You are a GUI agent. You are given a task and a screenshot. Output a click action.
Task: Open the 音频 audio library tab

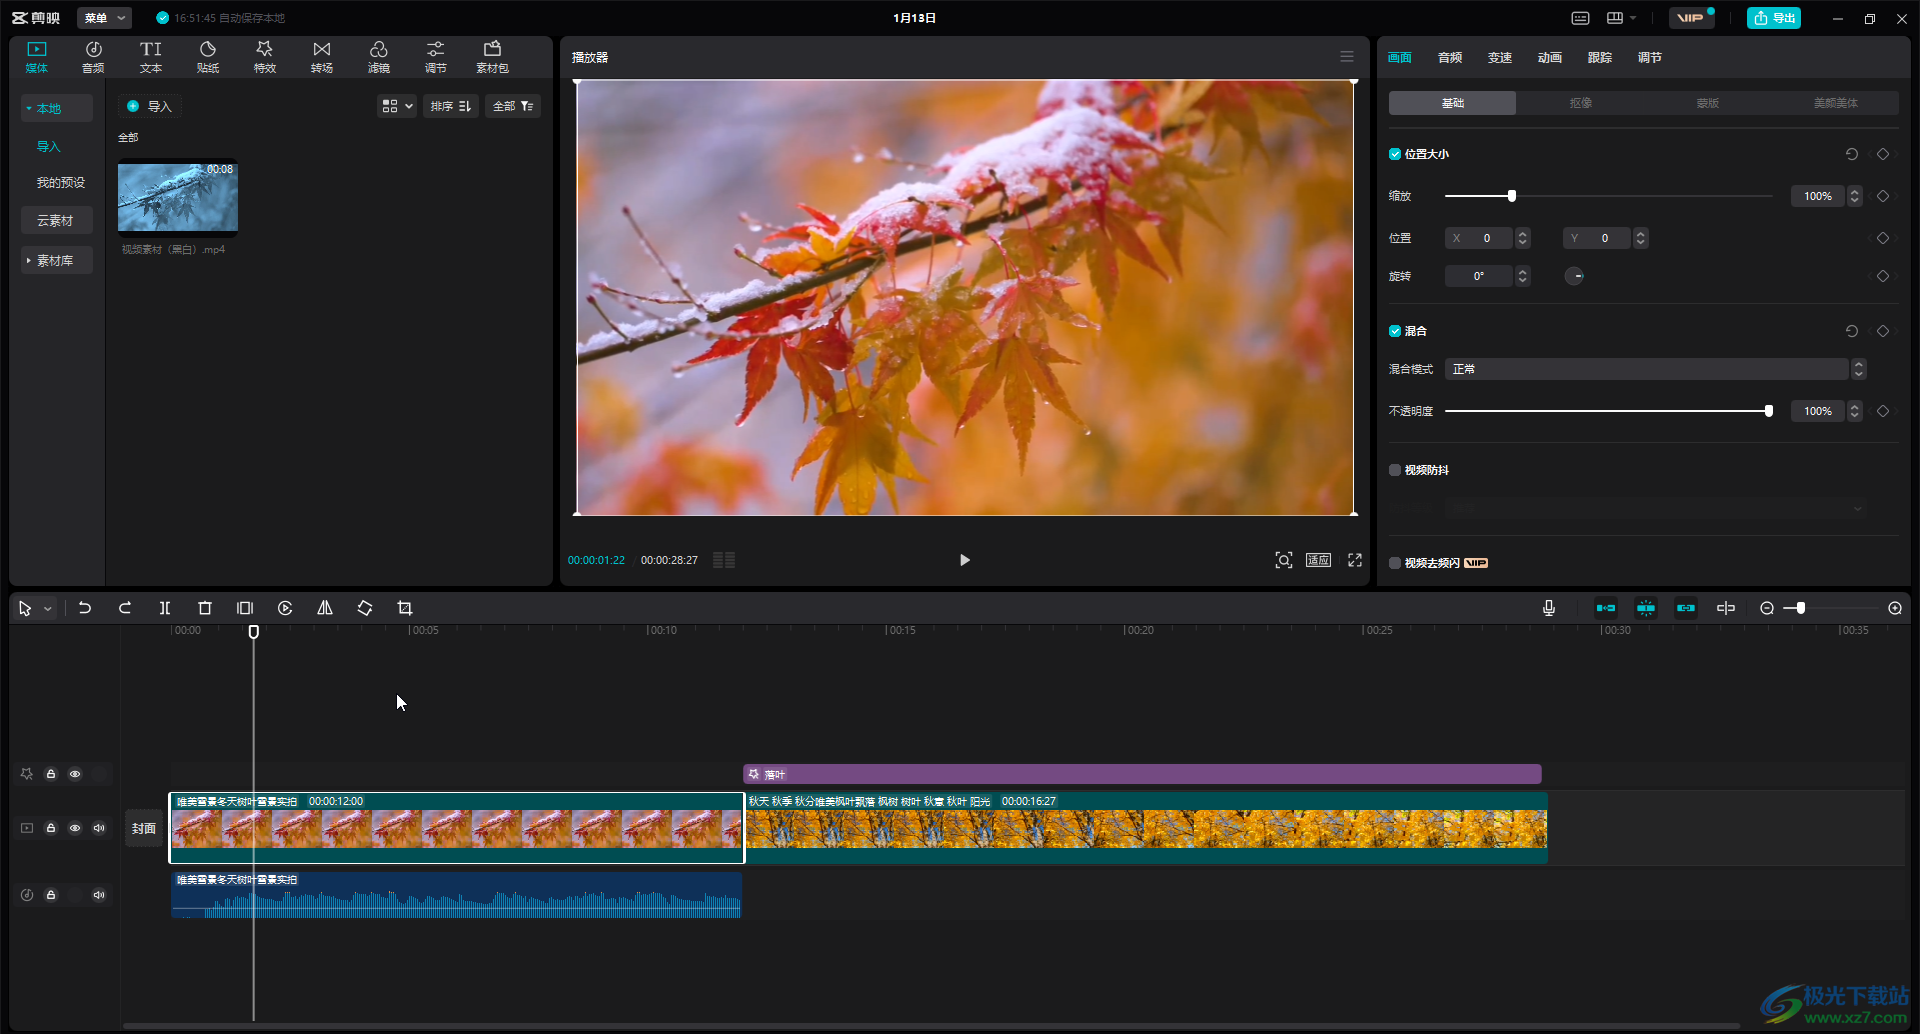coord(93,57)
